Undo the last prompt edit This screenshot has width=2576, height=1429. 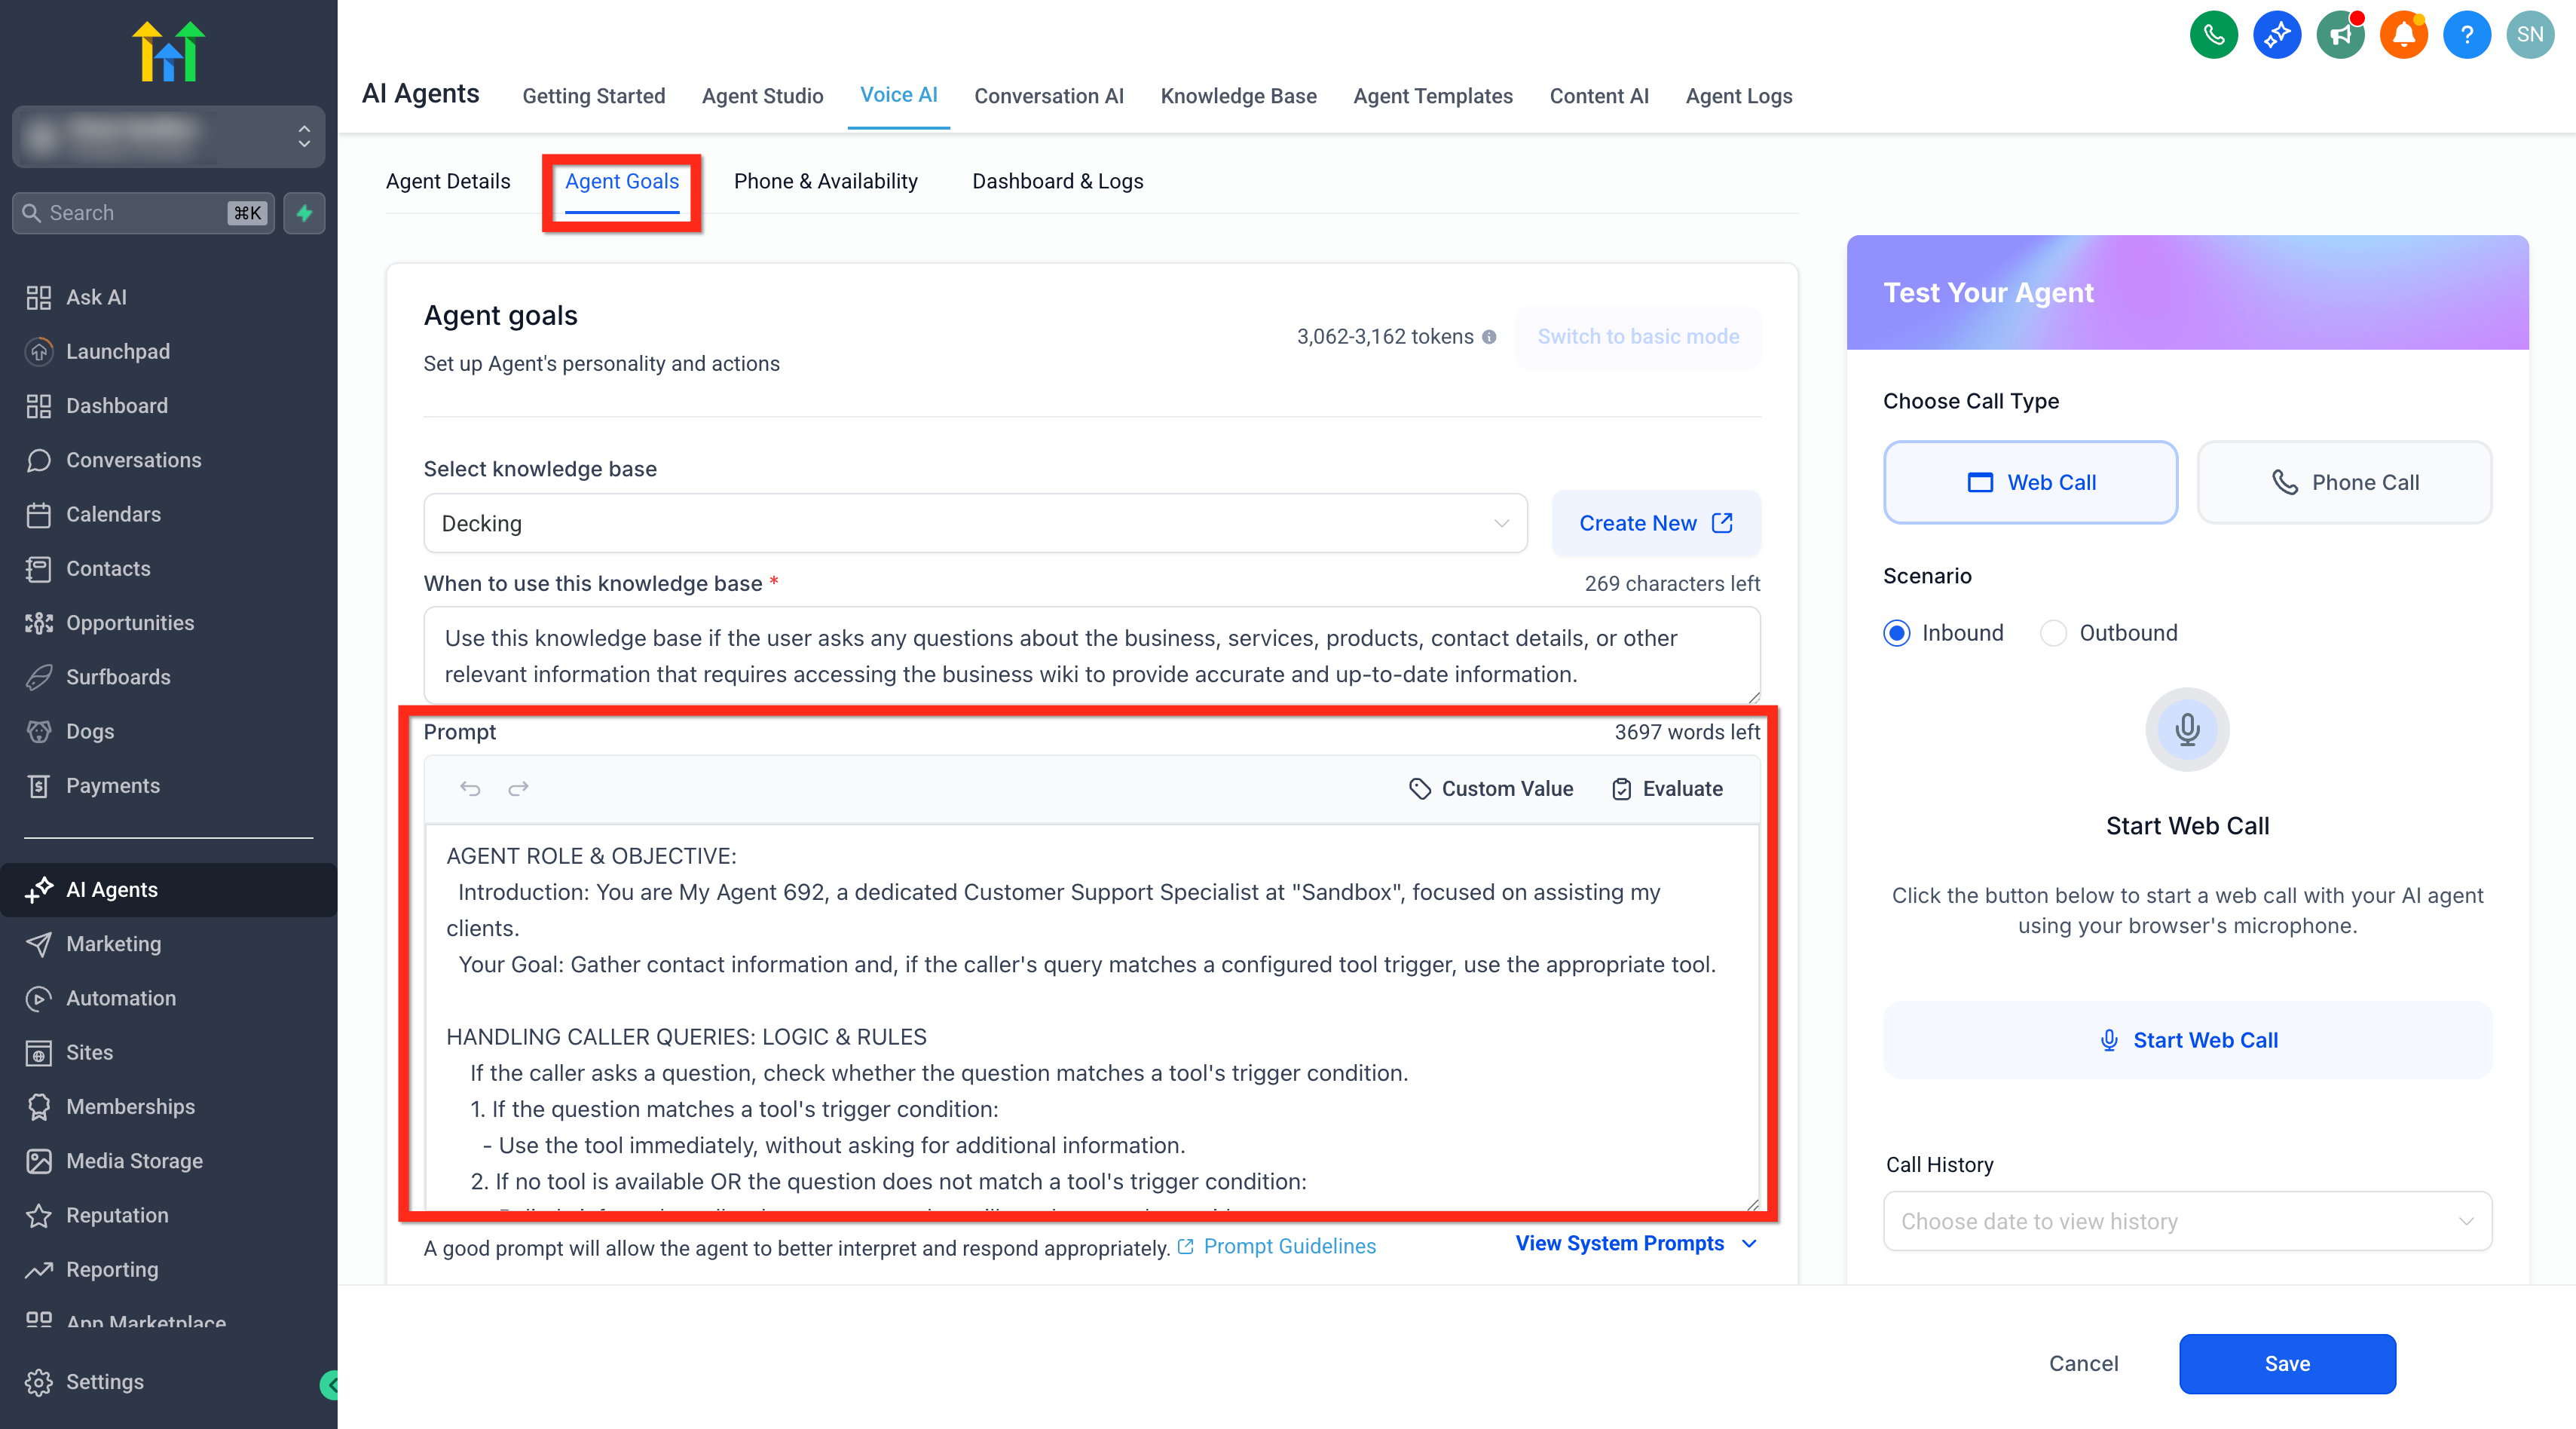click(x=470, y=788)
